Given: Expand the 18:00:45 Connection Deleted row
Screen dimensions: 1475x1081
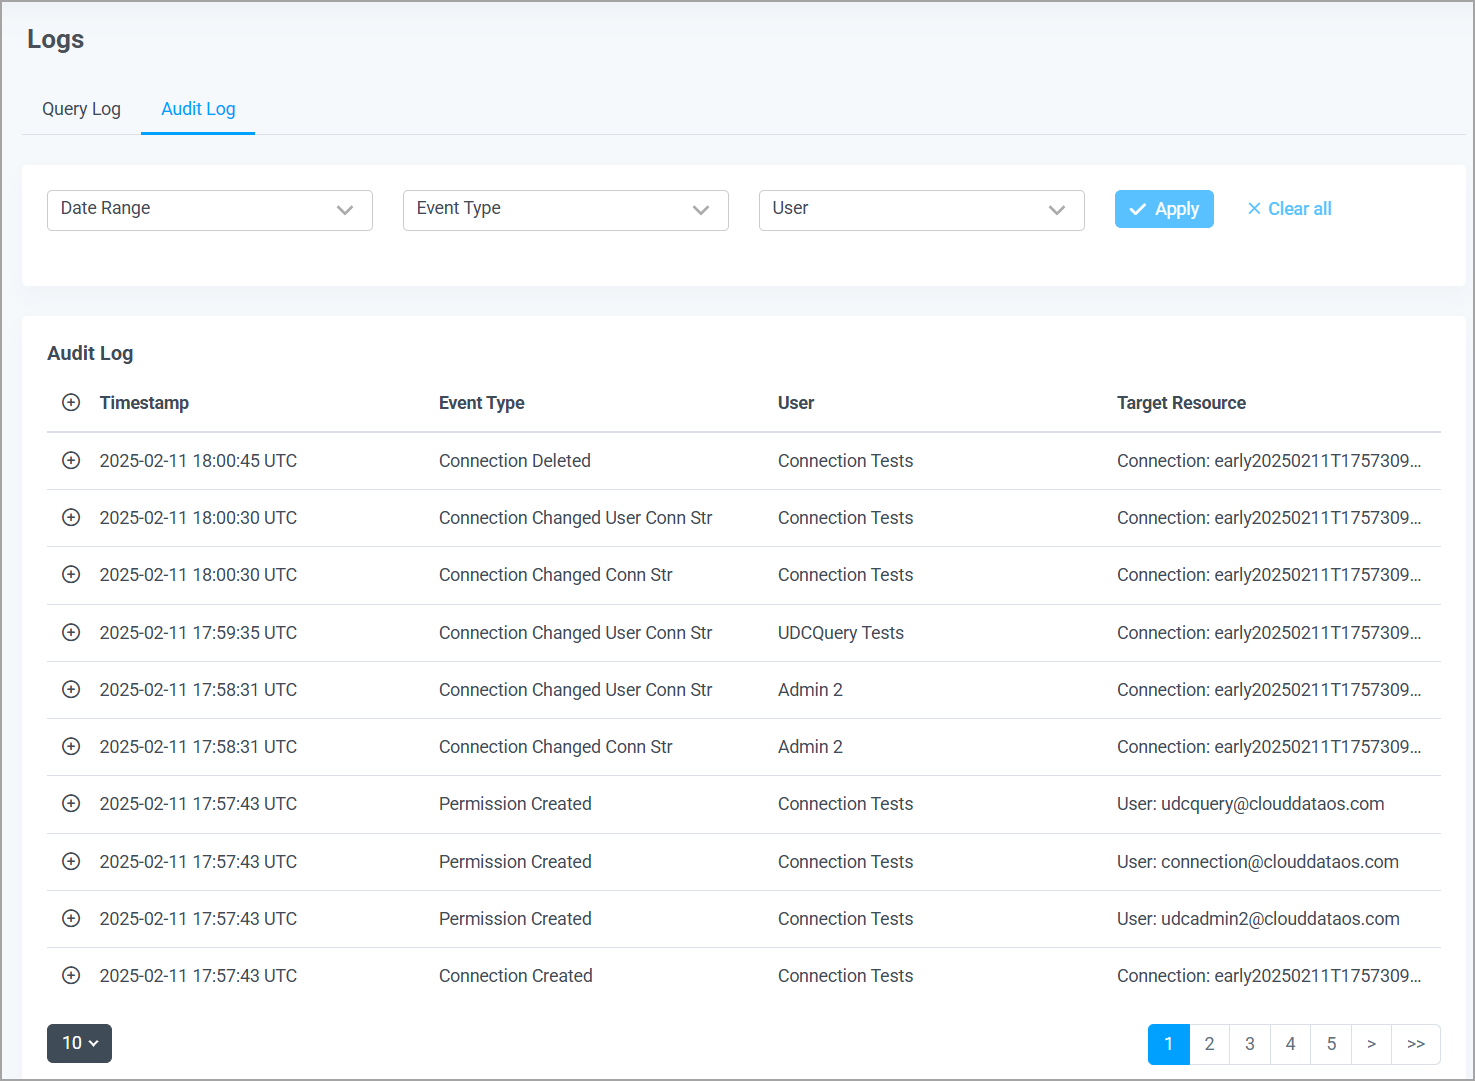Looking at the screenshot, I should (71, 460).
